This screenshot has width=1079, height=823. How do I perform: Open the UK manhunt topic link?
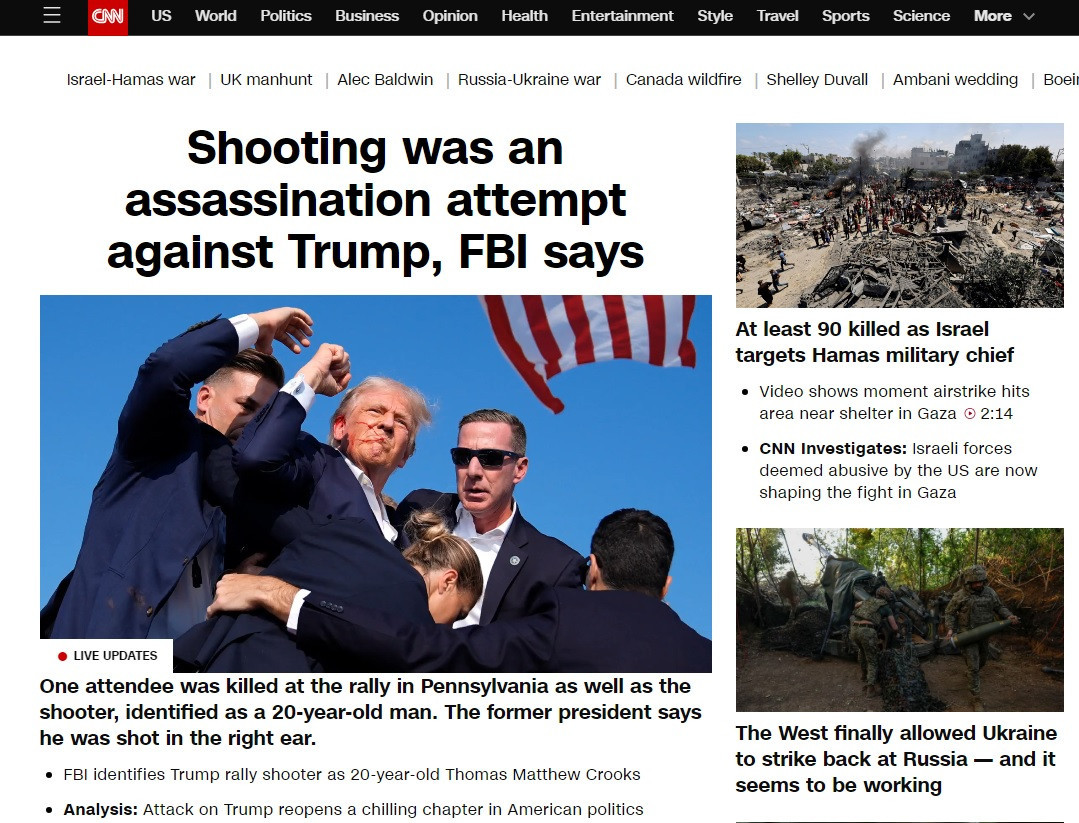tap(266, 80)
